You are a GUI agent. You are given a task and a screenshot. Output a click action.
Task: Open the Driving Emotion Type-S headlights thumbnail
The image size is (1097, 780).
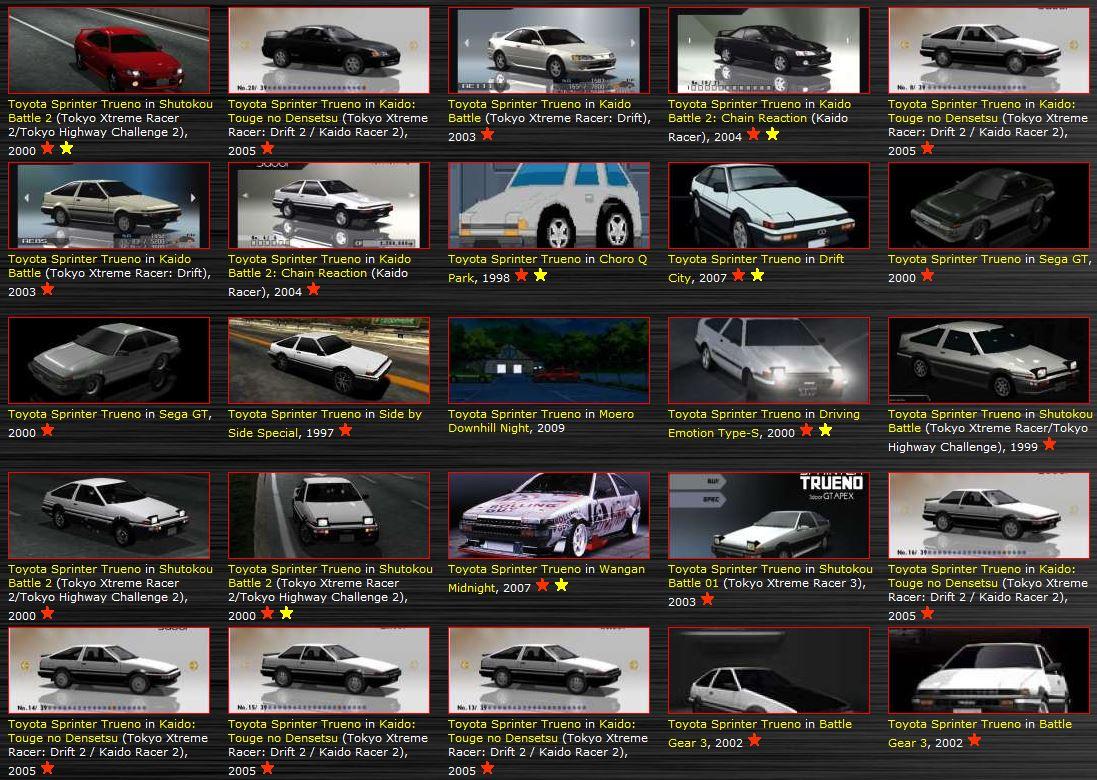[x=769, y=361]
